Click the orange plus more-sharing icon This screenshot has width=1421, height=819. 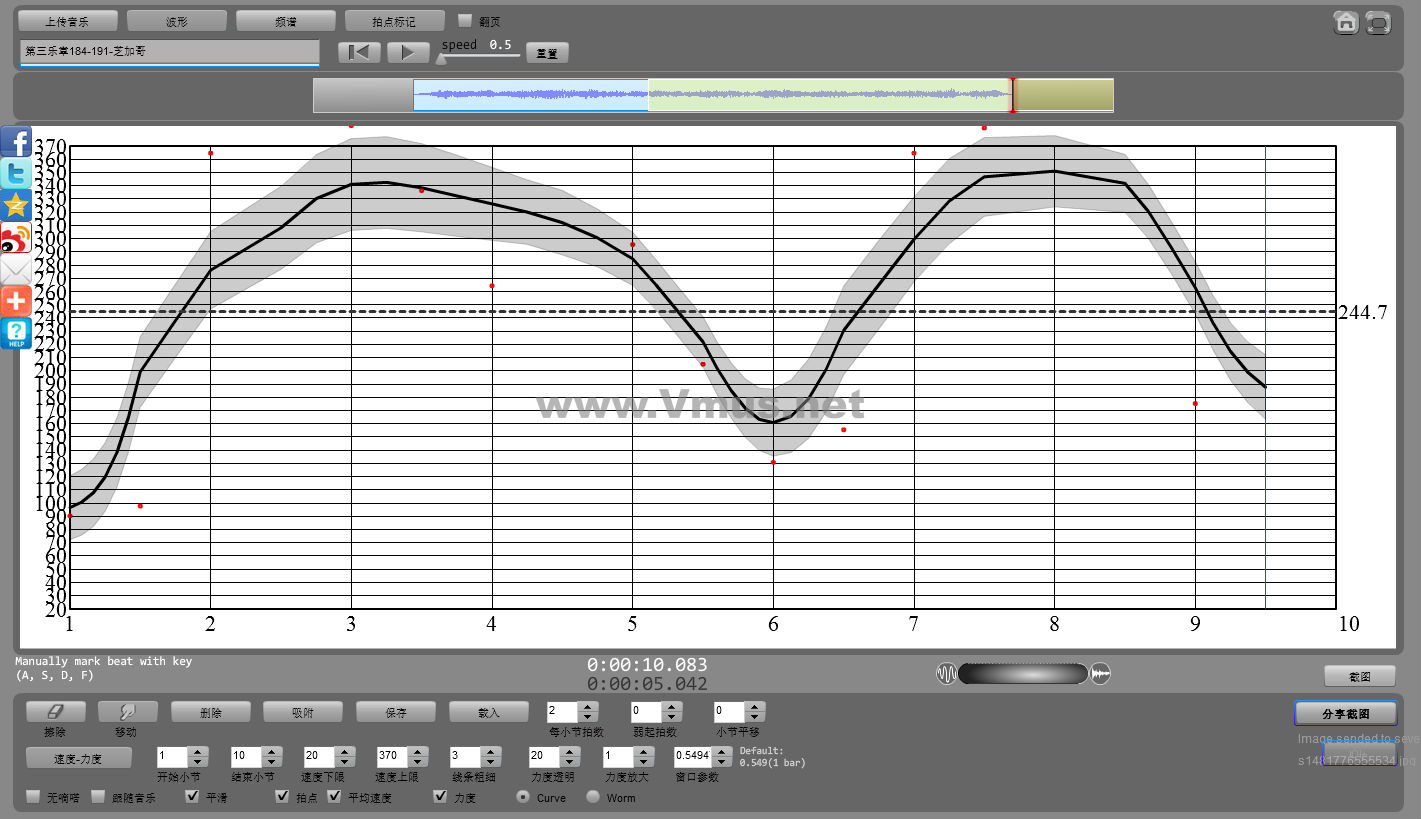tap(16, 301)
